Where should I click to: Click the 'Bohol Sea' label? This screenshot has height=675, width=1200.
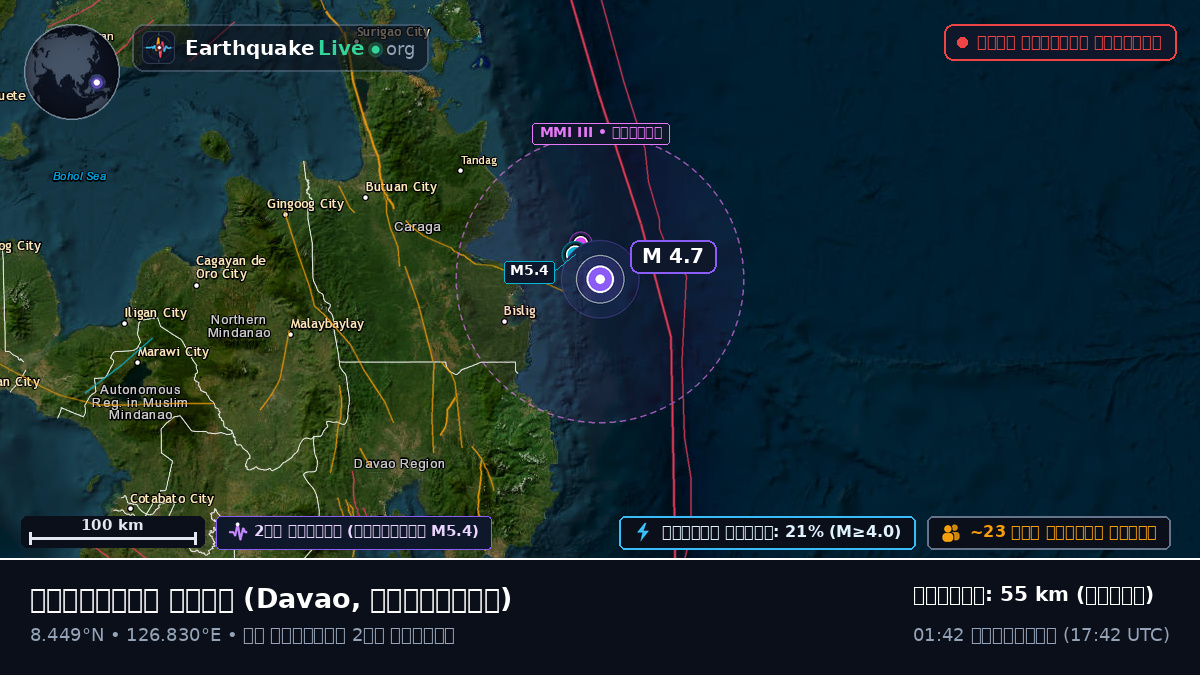click(x=80, y=176)
